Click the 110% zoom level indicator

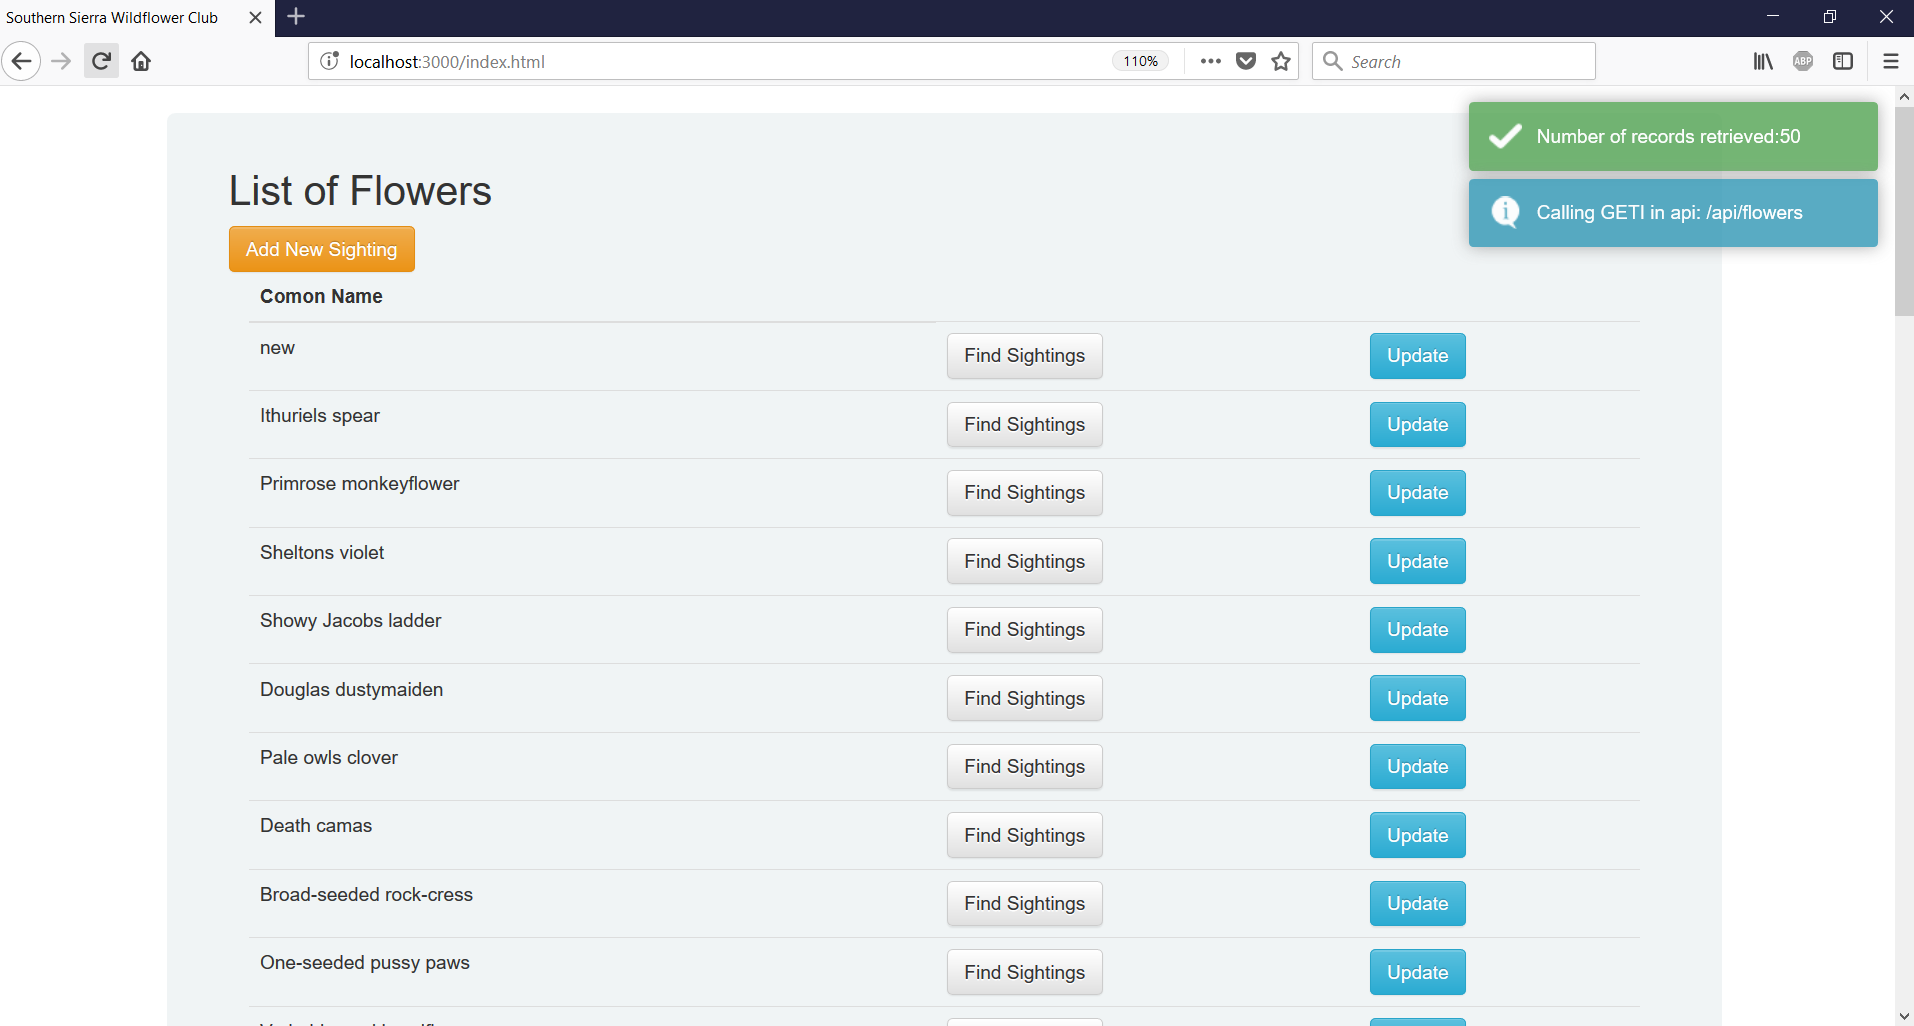pyautogui.click(x=1140, y=61)
